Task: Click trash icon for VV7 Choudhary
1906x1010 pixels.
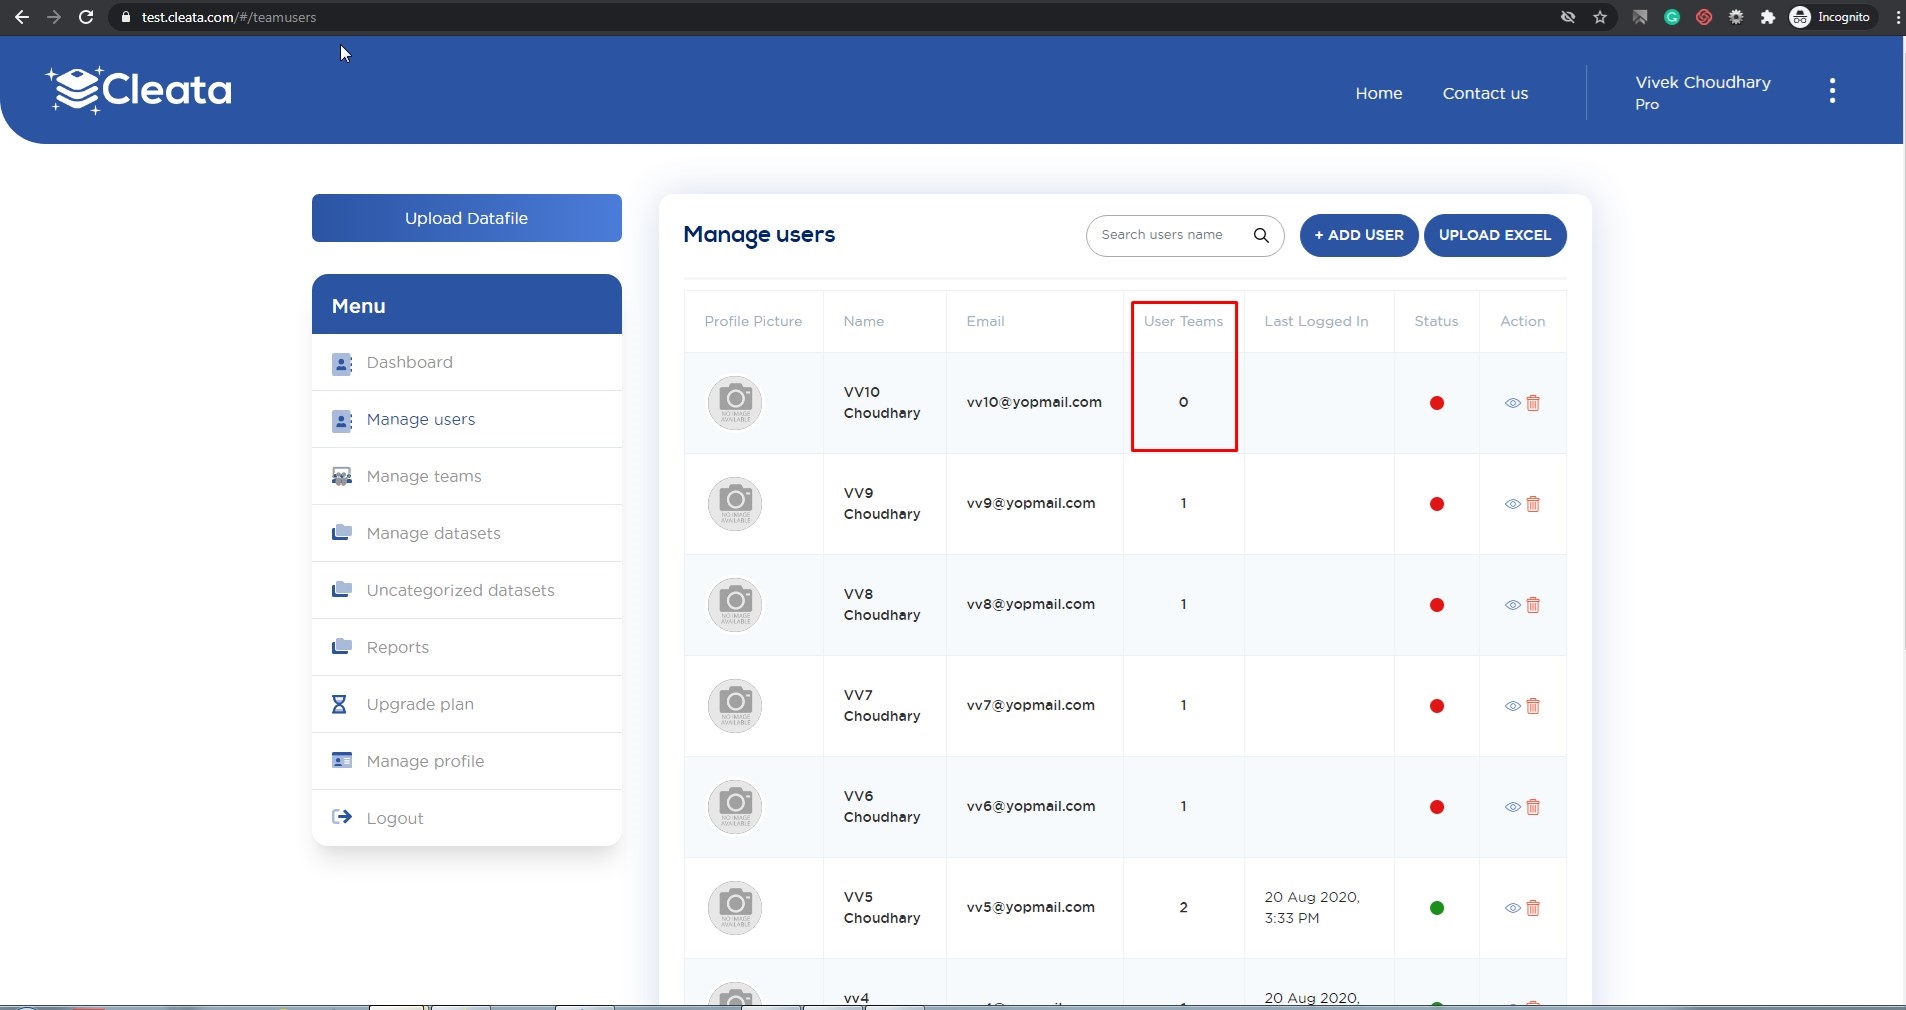Action: pos(1533,706)
